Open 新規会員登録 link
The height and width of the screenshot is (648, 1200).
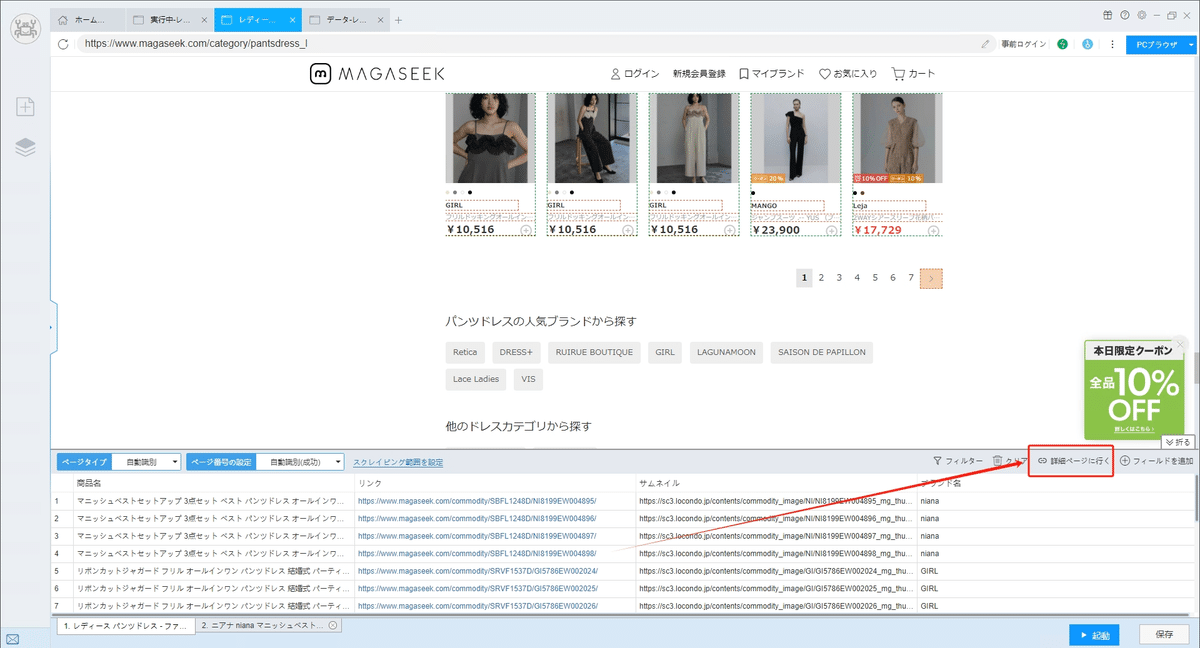click(x=699, y=73)
